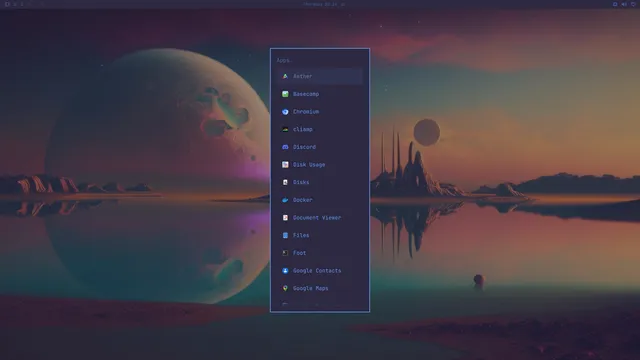
Task: Click the Document Viewer icon
Action: point(285,218)
